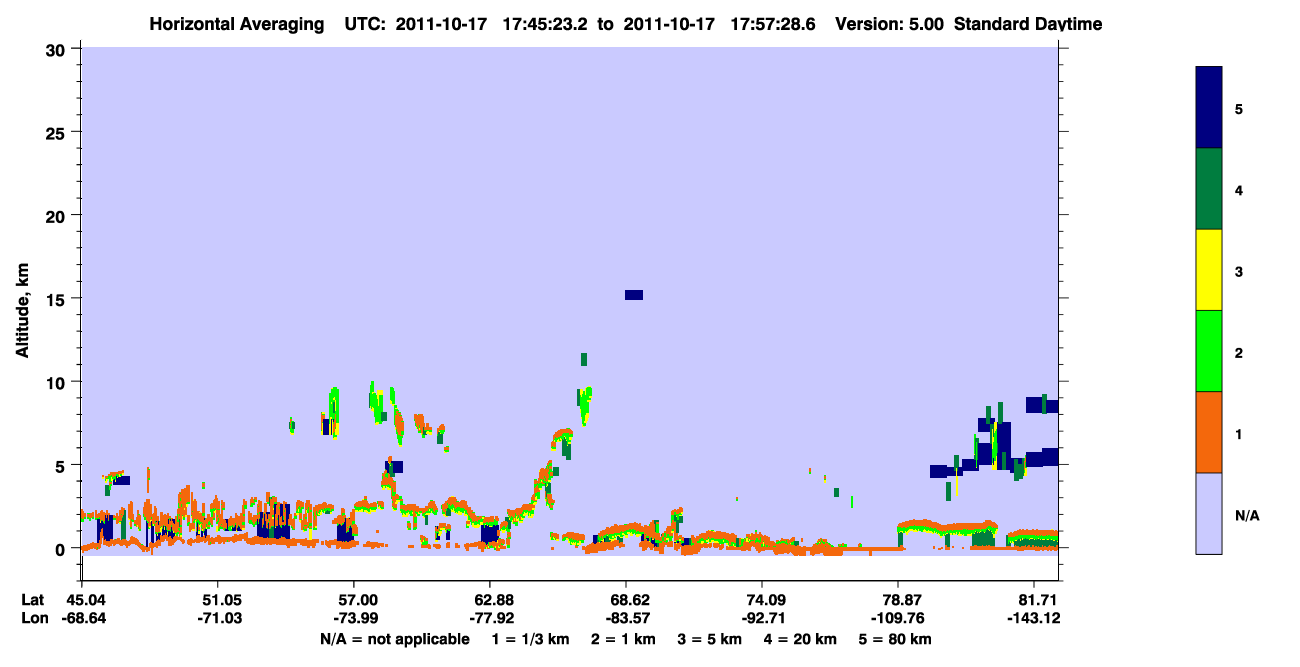Image resolution: width=1300 pixels, height=667 pixels.
Task: Click longitude value -68.64
Action: click(x=82, y=618)
